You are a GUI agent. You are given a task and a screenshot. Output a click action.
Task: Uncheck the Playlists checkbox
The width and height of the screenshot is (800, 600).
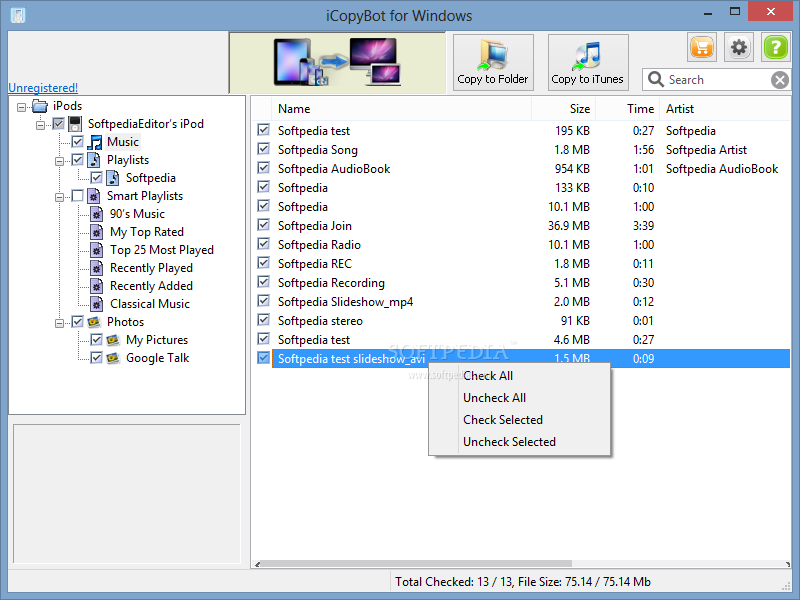(x=78, y=160)
